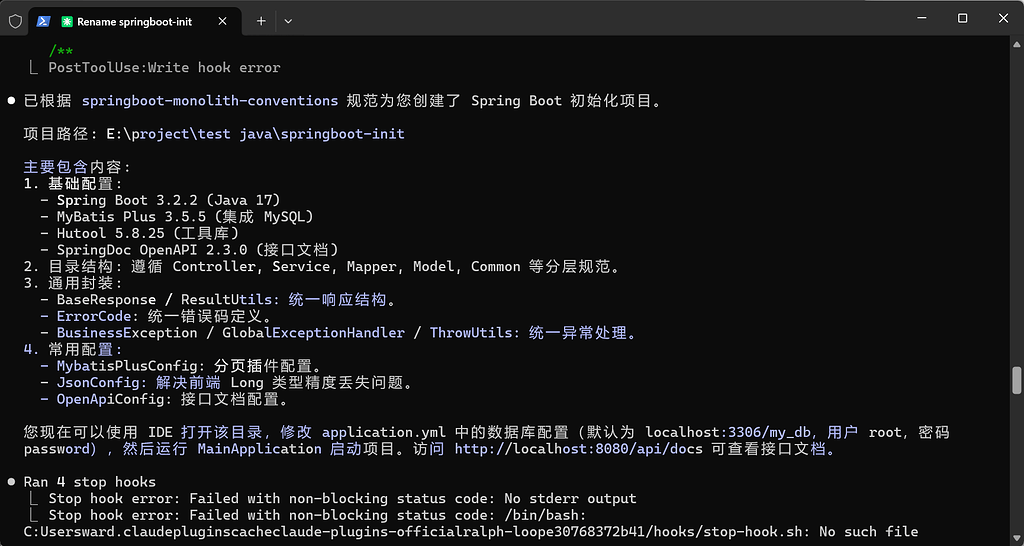The image size is (1024, 546).
Task: Click the 'ErrorCode' line
Action: 155,317
